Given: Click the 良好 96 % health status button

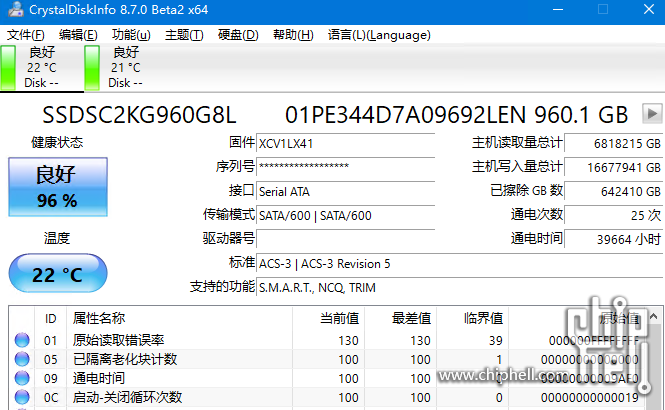Looking at the screenshot, I should pyautogui.click(x=58, y=187).
